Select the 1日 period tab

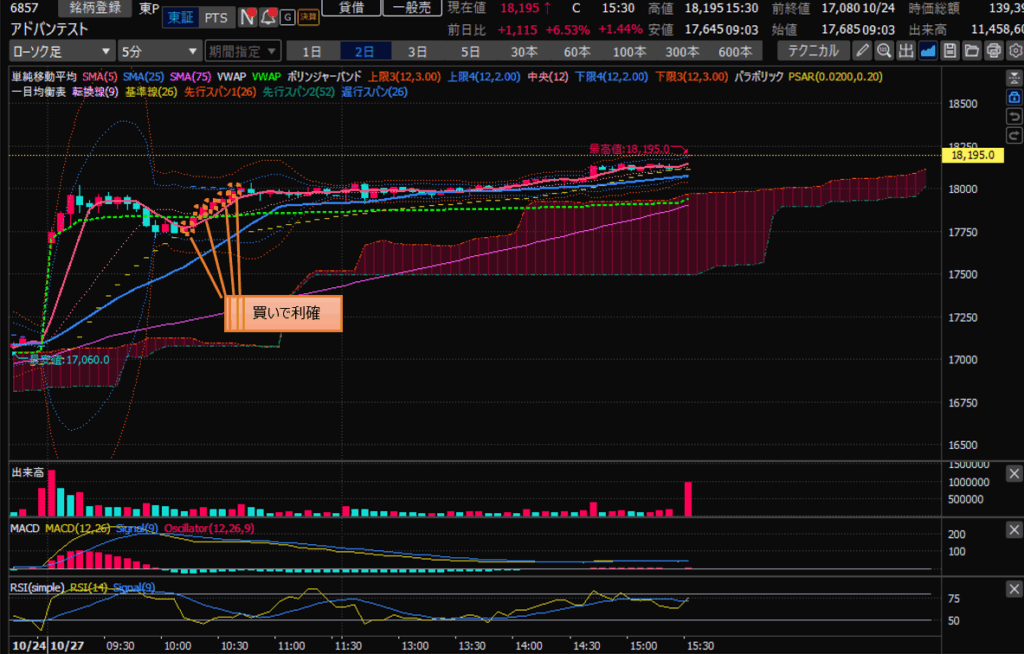point(312,50)
